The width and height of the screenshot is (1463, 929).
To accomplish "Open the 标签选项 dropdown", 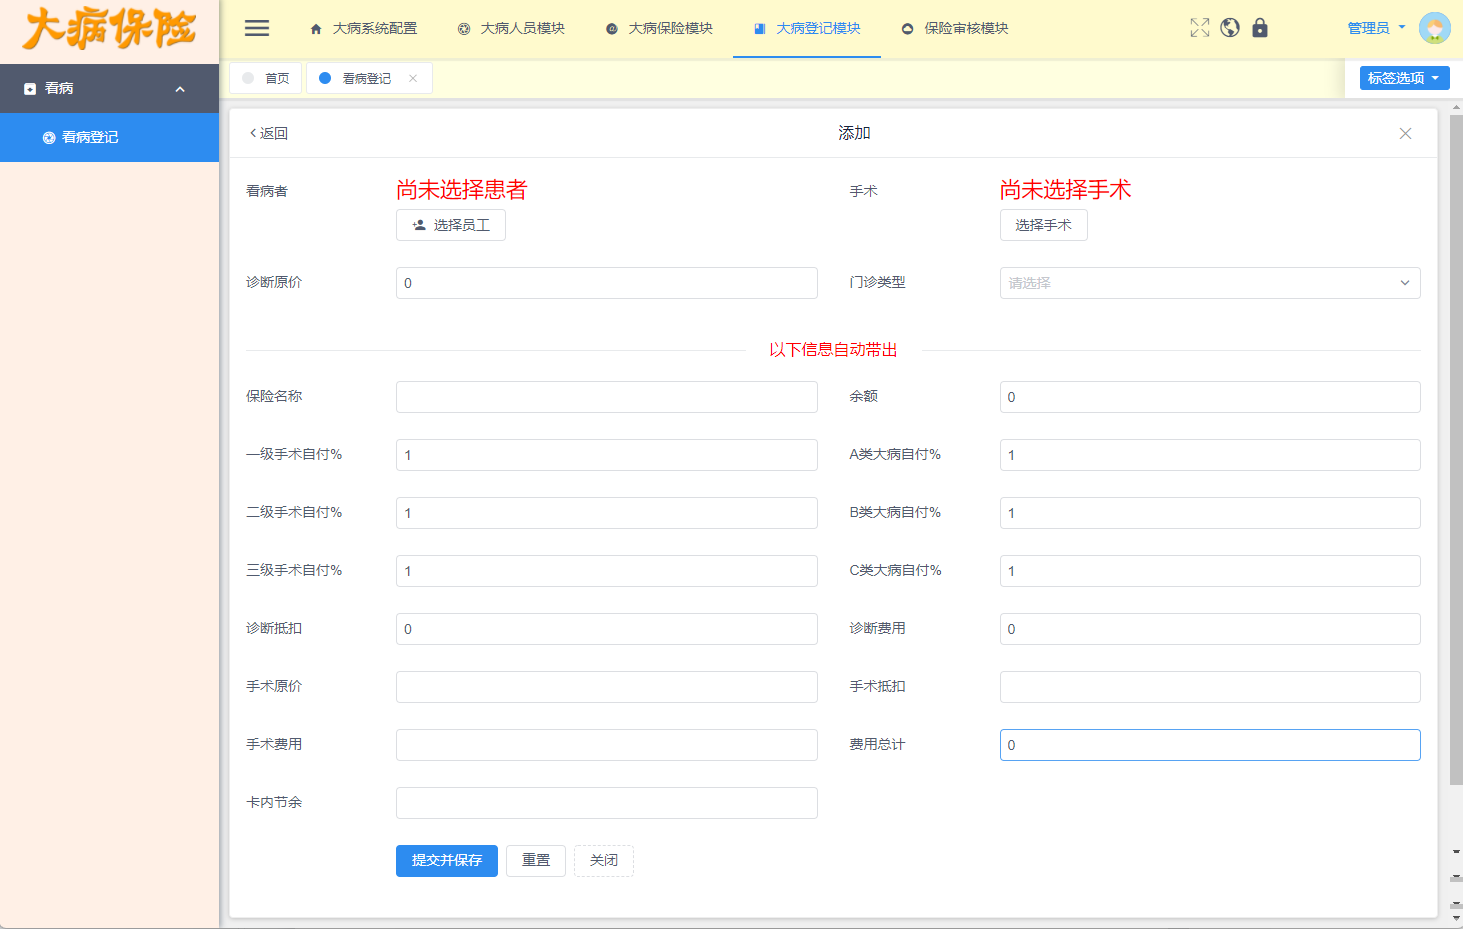I will pyautogui.click(x=1403, y=77).
